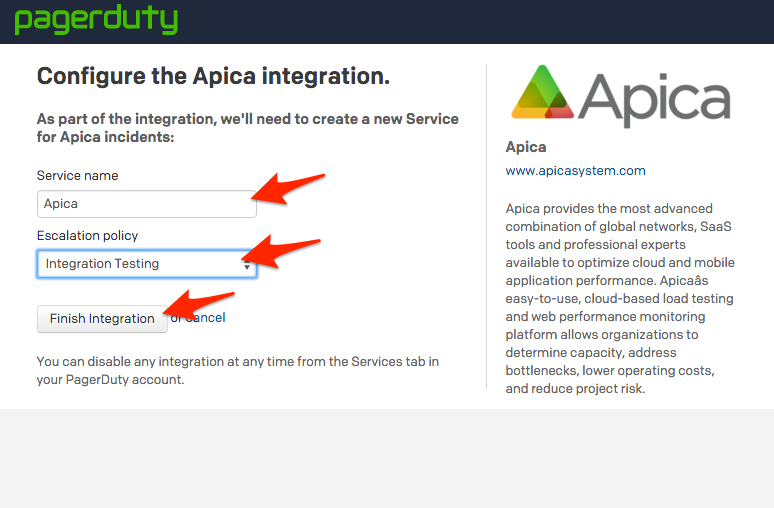Screen dimensions: 774x508
Task: Click the gray Apica wordmark in logo
Action: pos(654,100)
